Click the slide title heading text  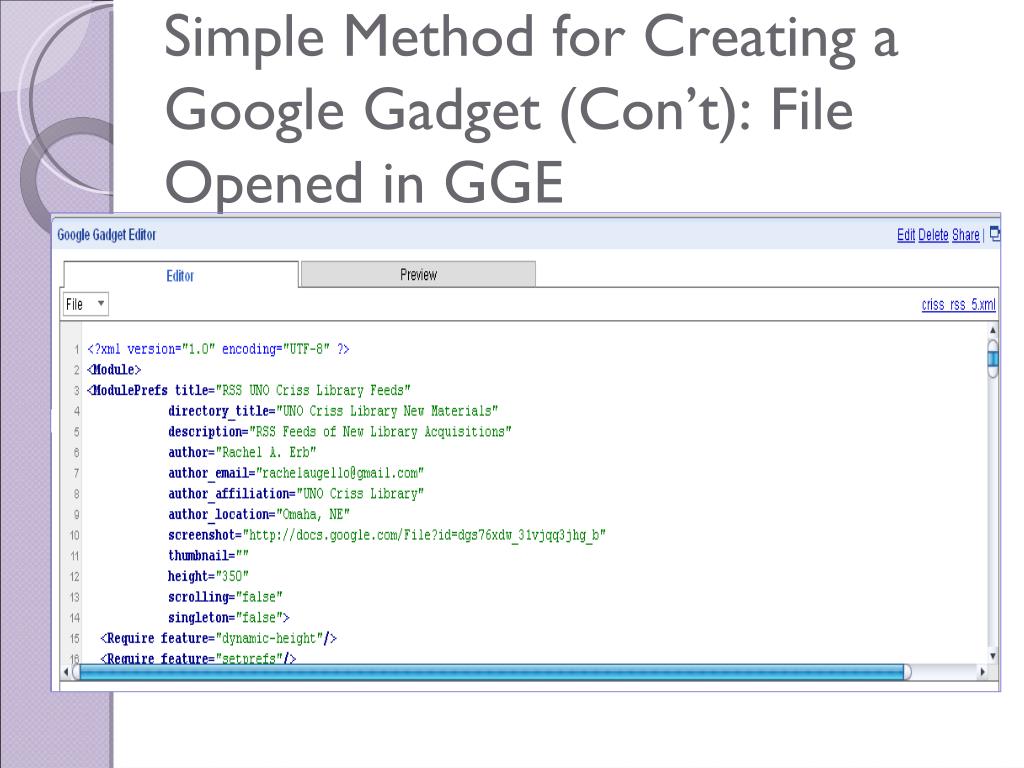[x=531, y=109]
